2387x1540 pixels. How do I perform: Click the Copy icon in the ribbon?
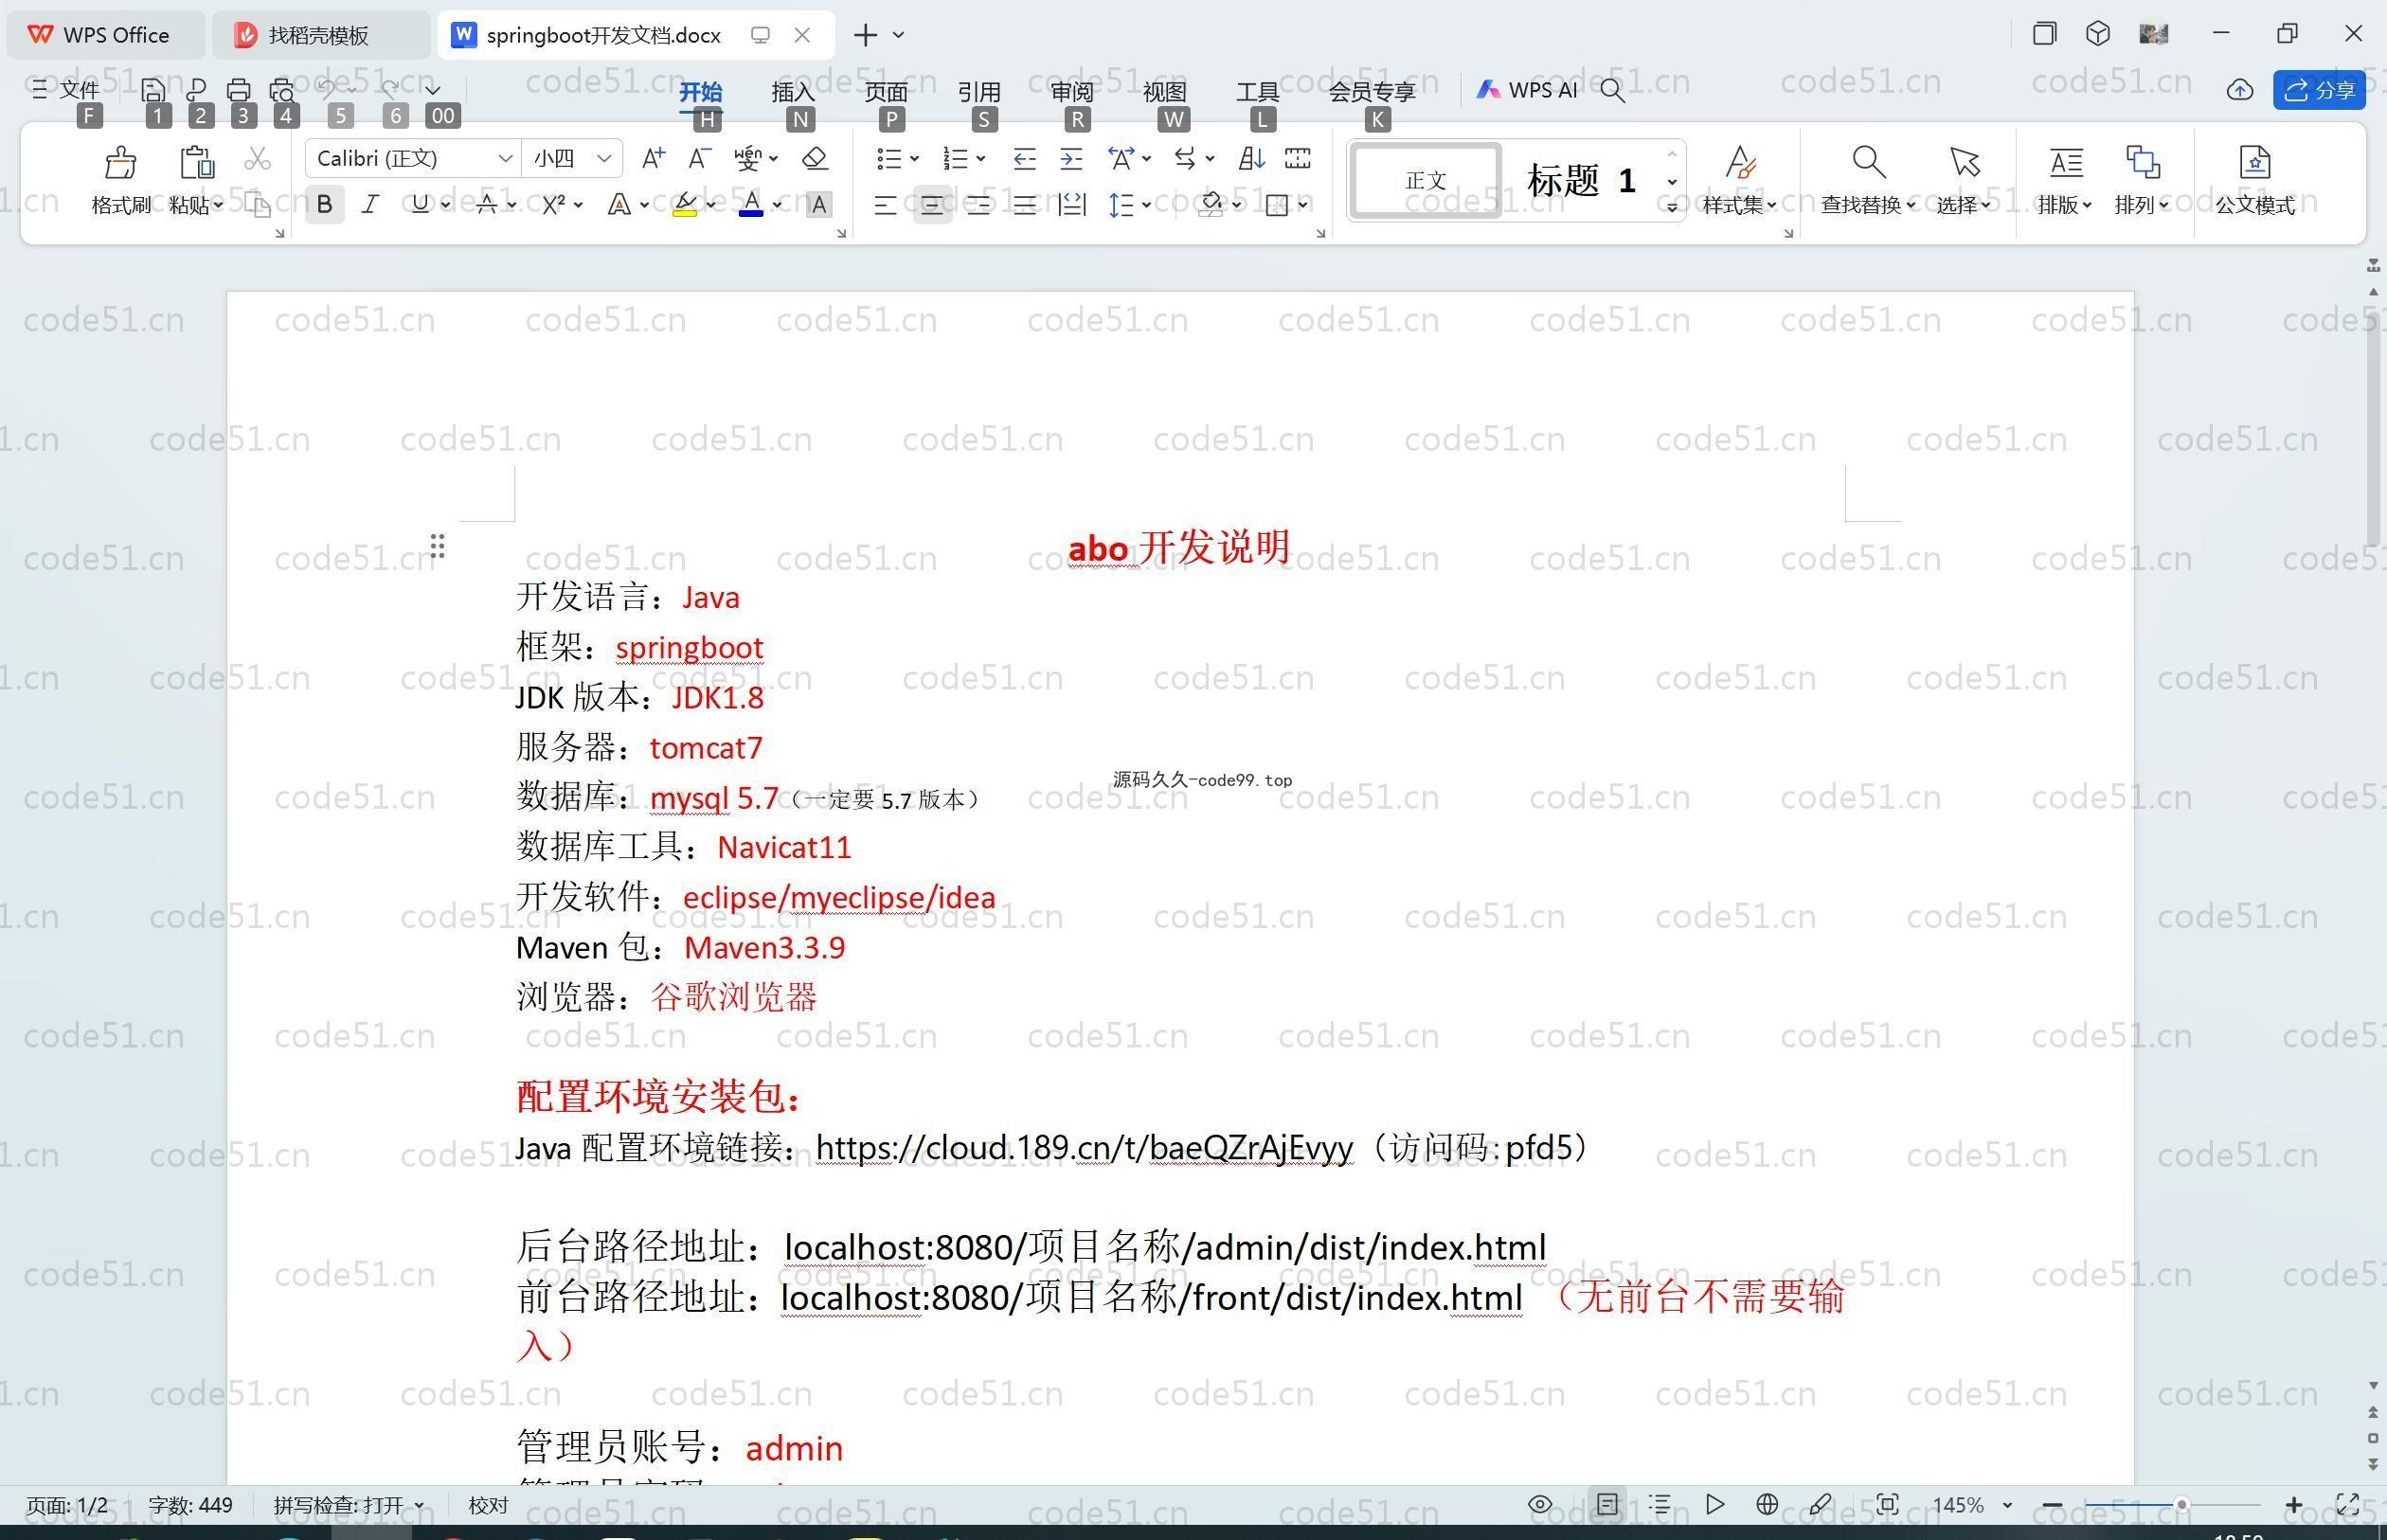click(x=258, y=205)
